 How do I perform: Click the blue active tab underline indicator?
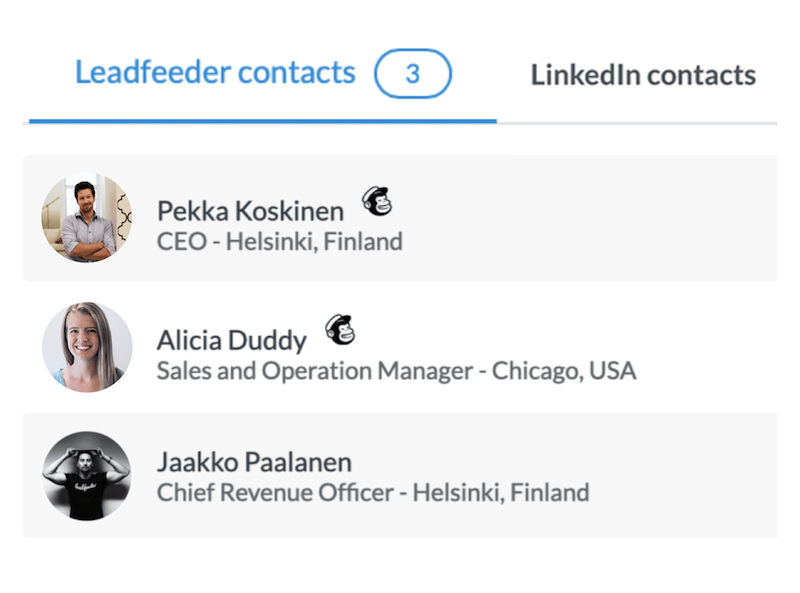pyautogui.click(x=262, y=119)
